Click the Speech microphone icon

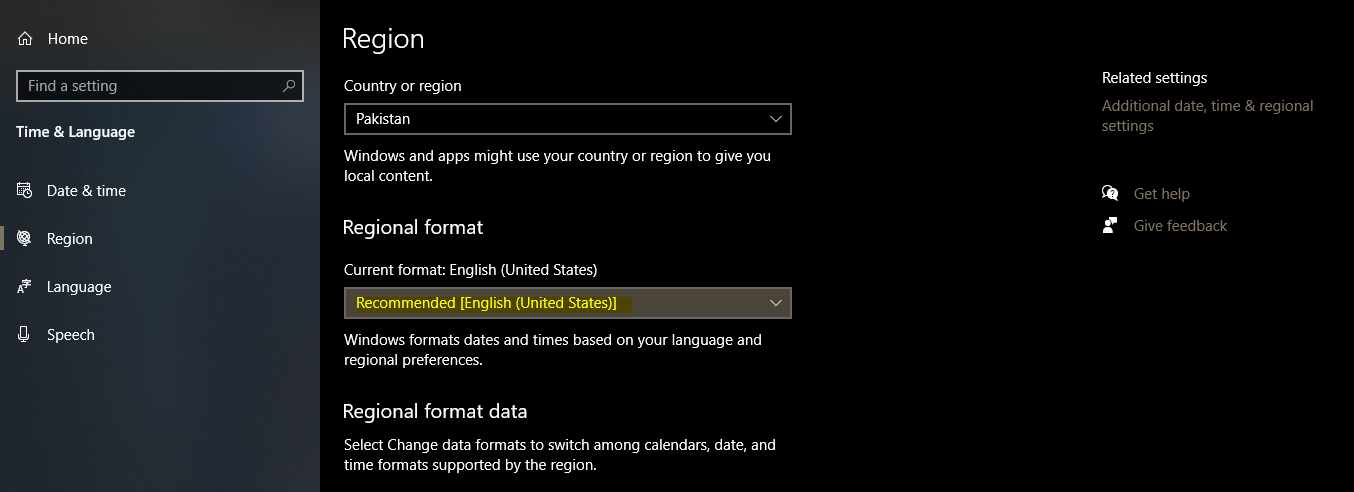(25, 335)
